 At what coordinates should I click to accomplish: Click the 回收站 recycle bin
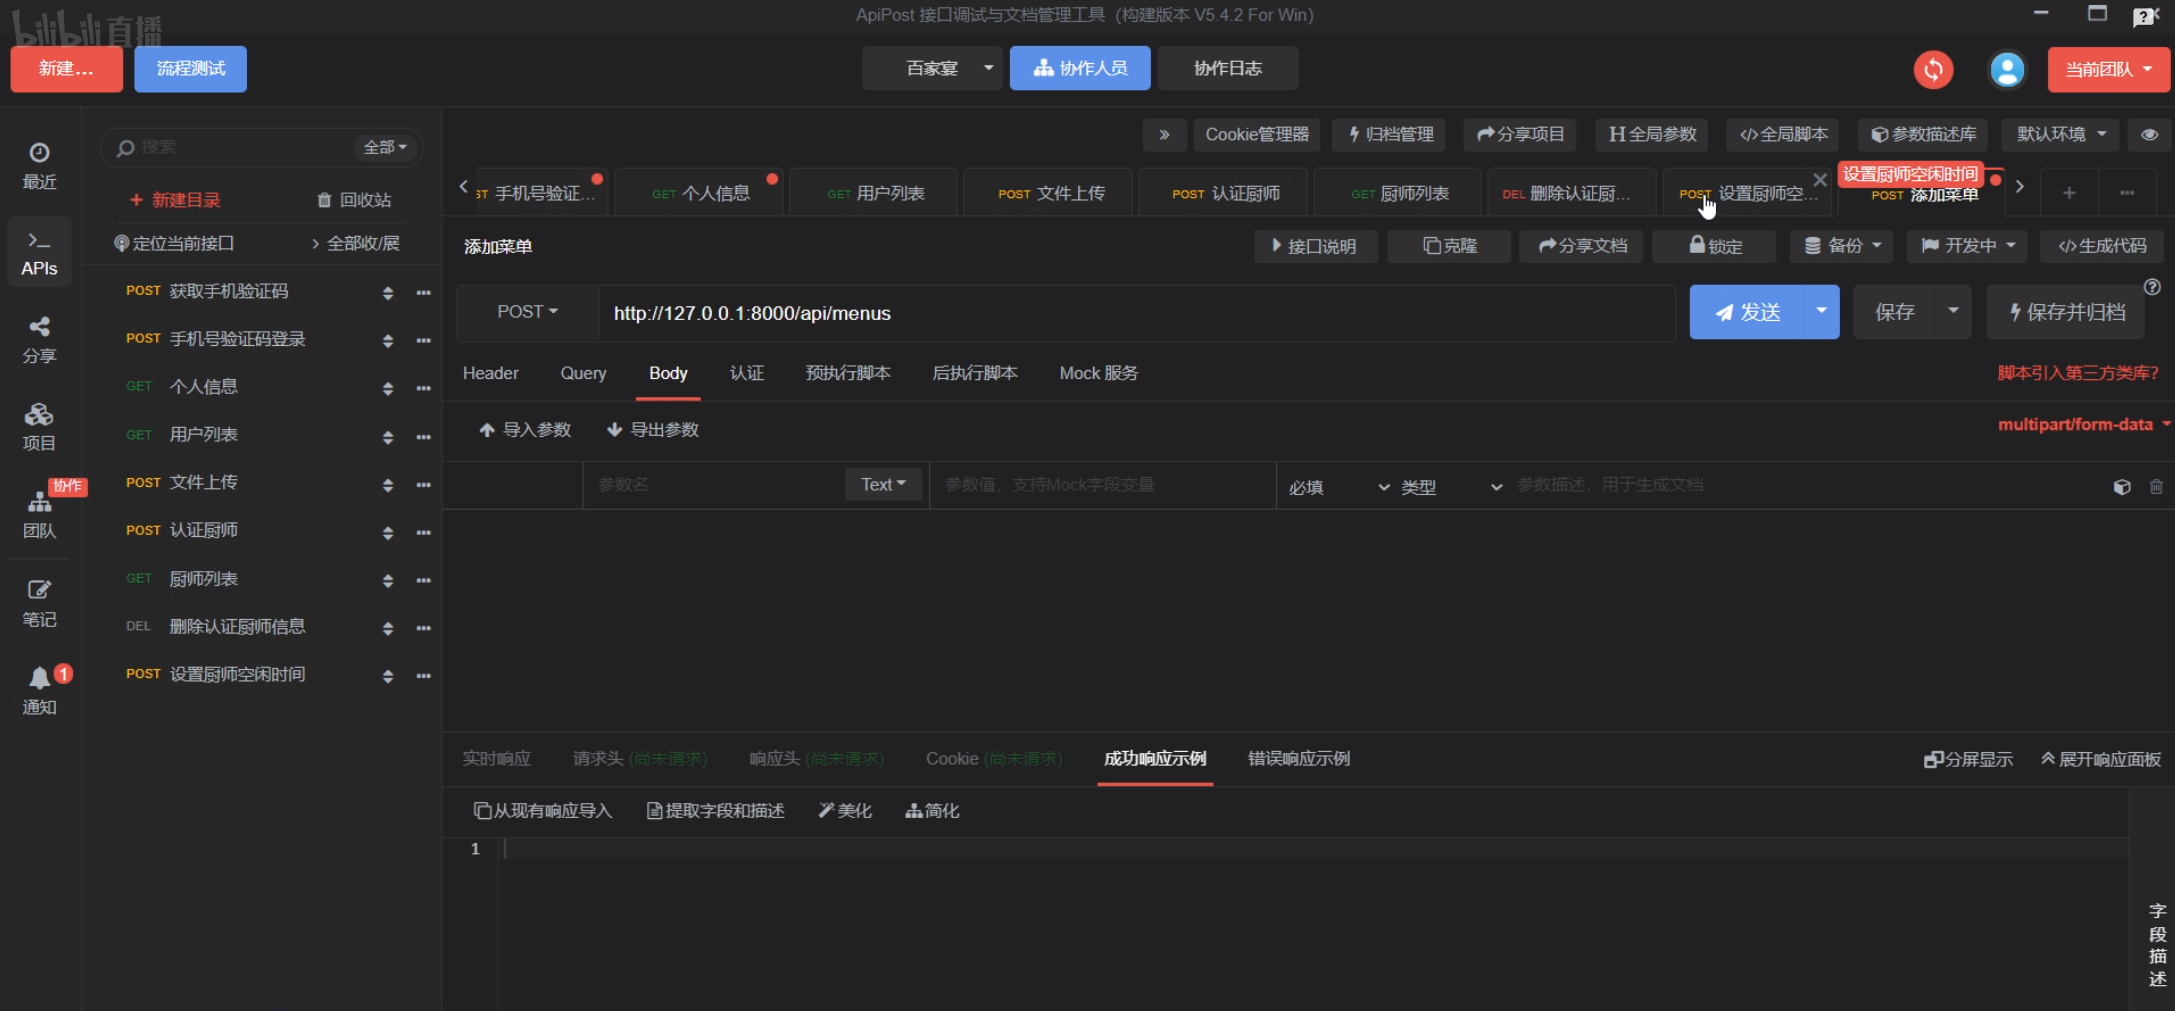coord(354,200)
